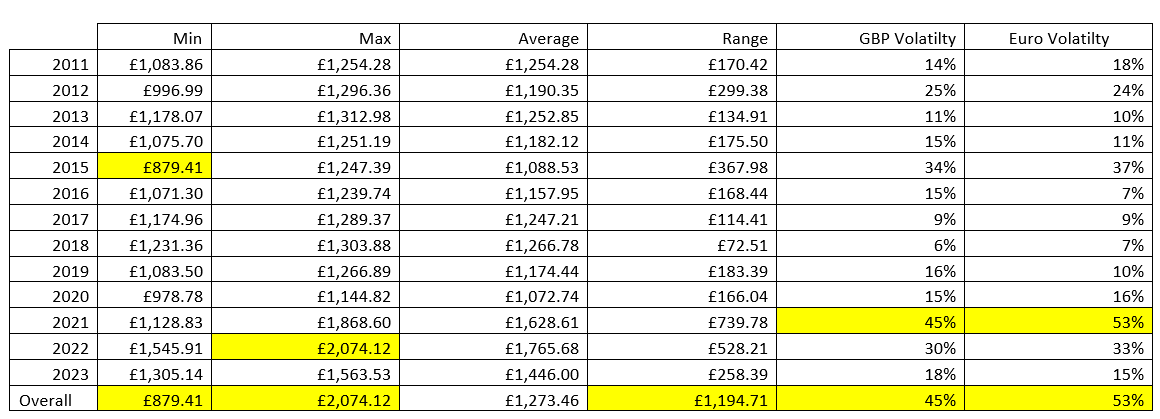The image size is (1160, 419).
Task: Click the Average column header
Action: pyautogui.click(x=493, y=37)
